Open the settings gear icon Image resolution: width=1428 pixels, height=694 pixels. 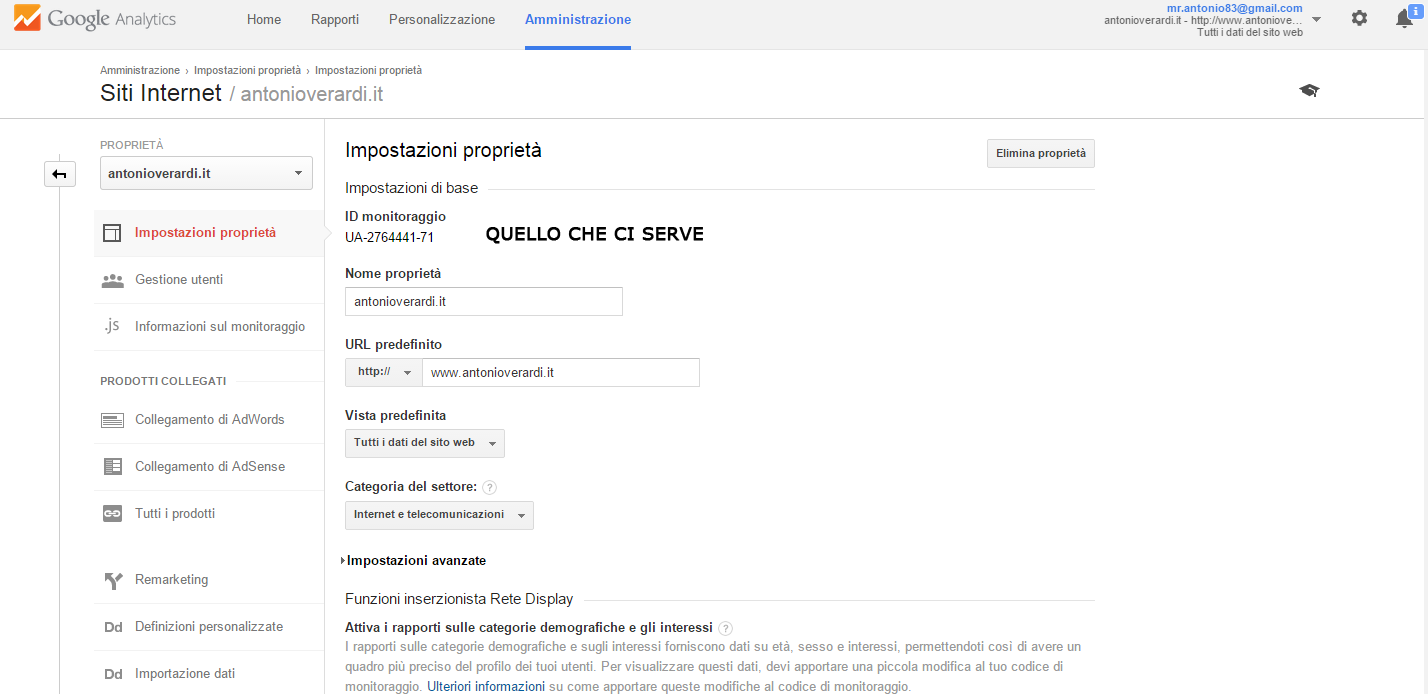click(1359, 18)
